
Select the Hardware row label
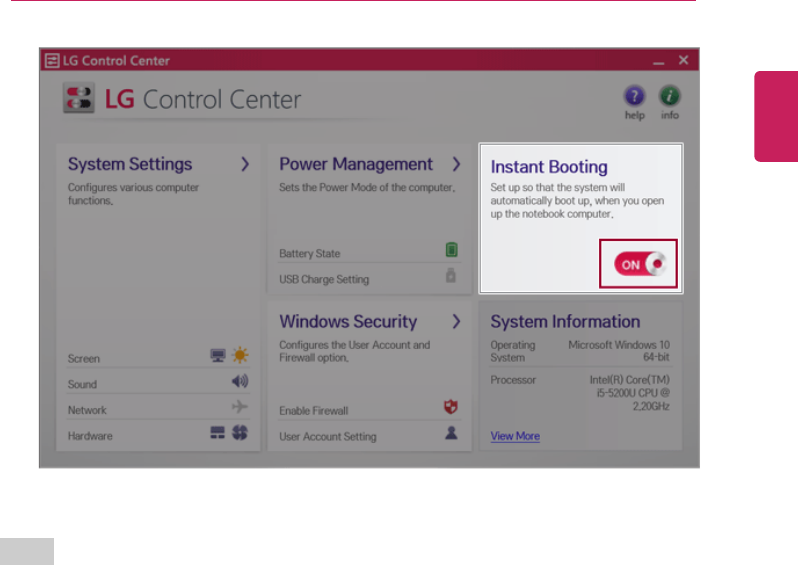click(90, 436)
